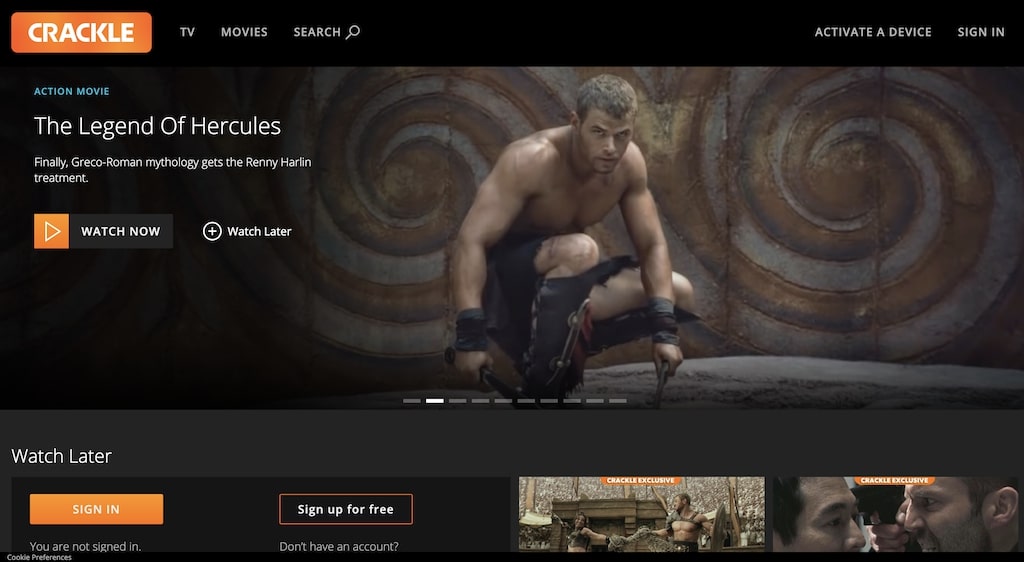Click the movie description text about Renny Harlin
The width and height of the screenshot is (1024, 562).
coord(172,170)
